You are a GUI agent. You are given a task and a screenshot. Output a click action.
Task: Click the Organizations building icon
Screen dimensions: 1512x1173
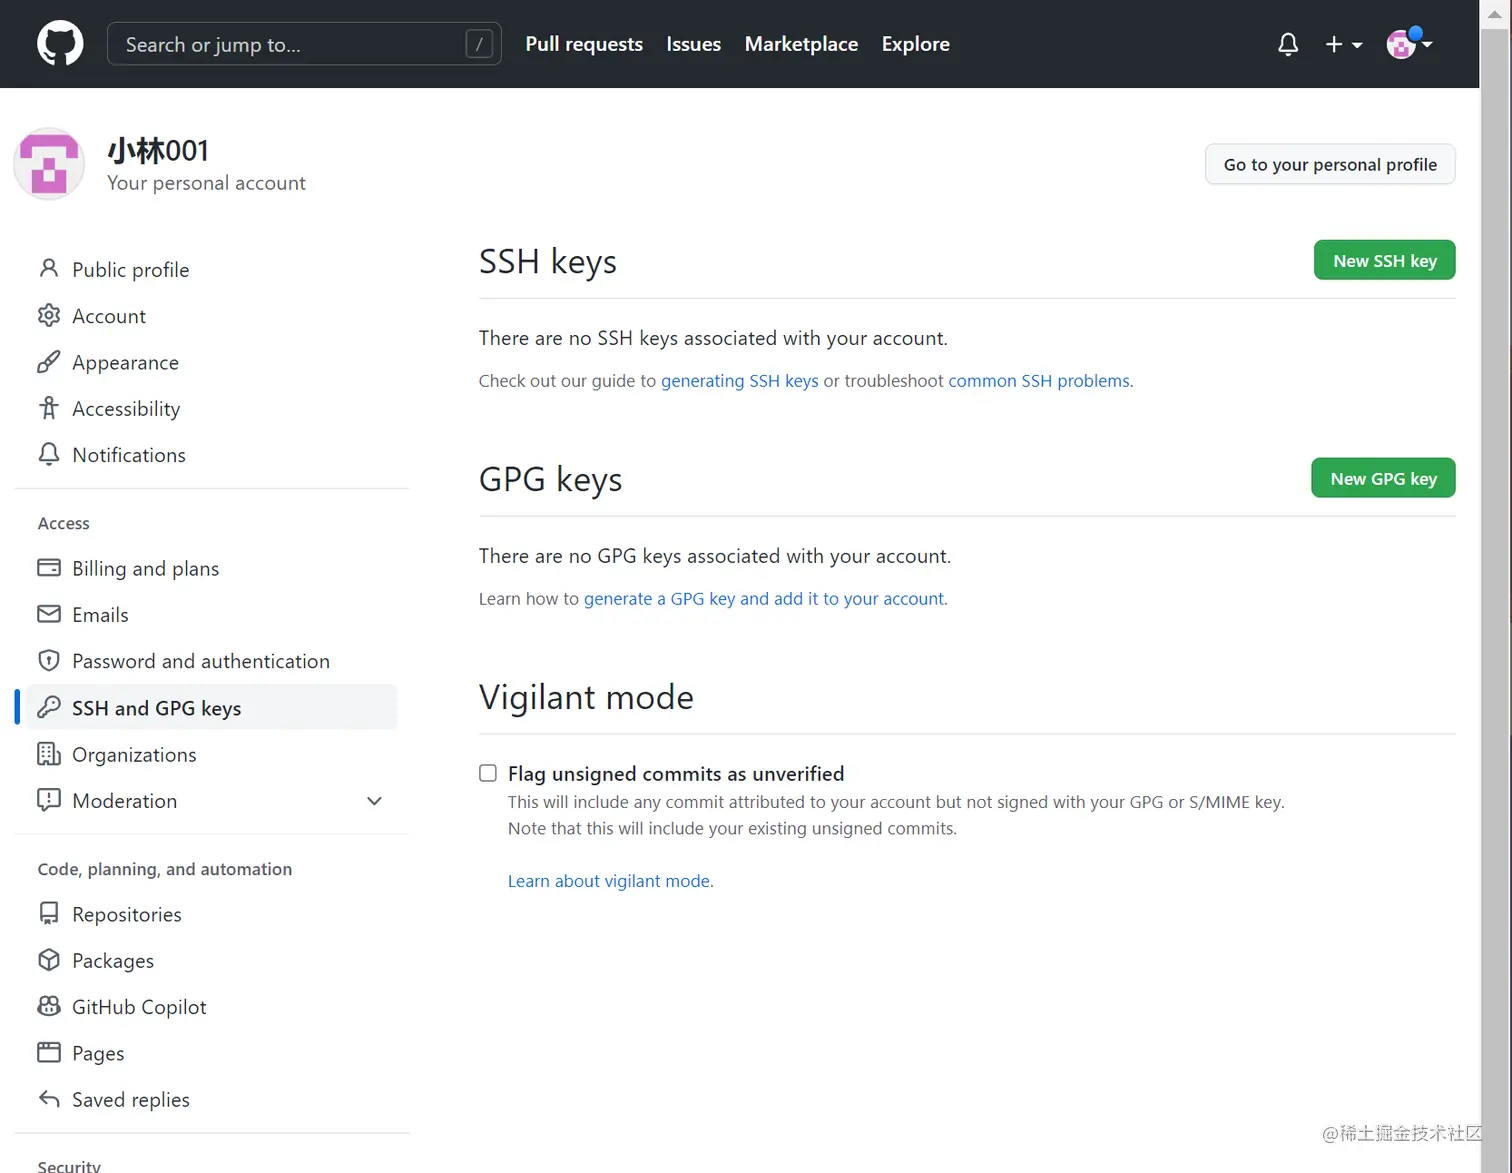tap(49, 754)
